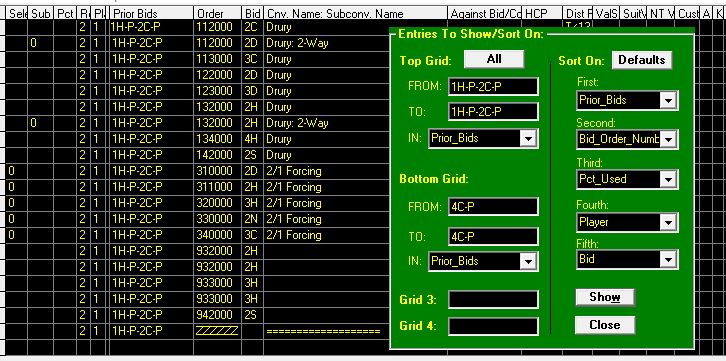Viewport: 726px width, 361px height.
Task: Select order cell 113000
Action: (218, 59)
